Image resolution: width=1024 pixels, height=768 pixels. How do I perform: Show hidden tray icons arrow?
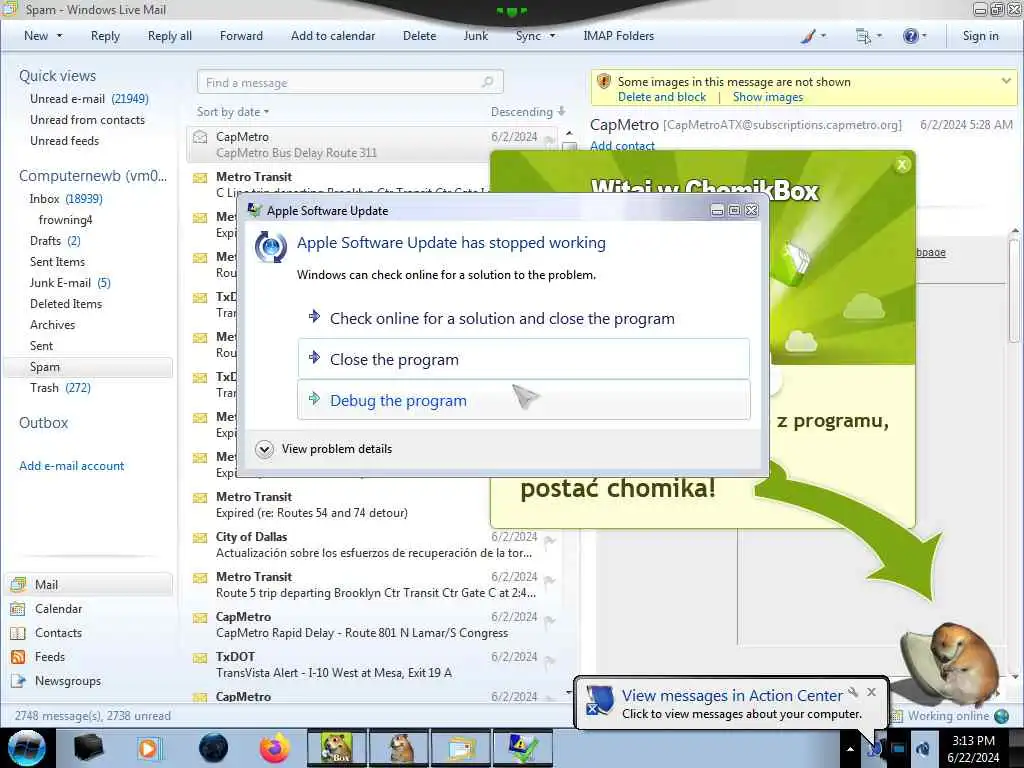coord(850,749)
